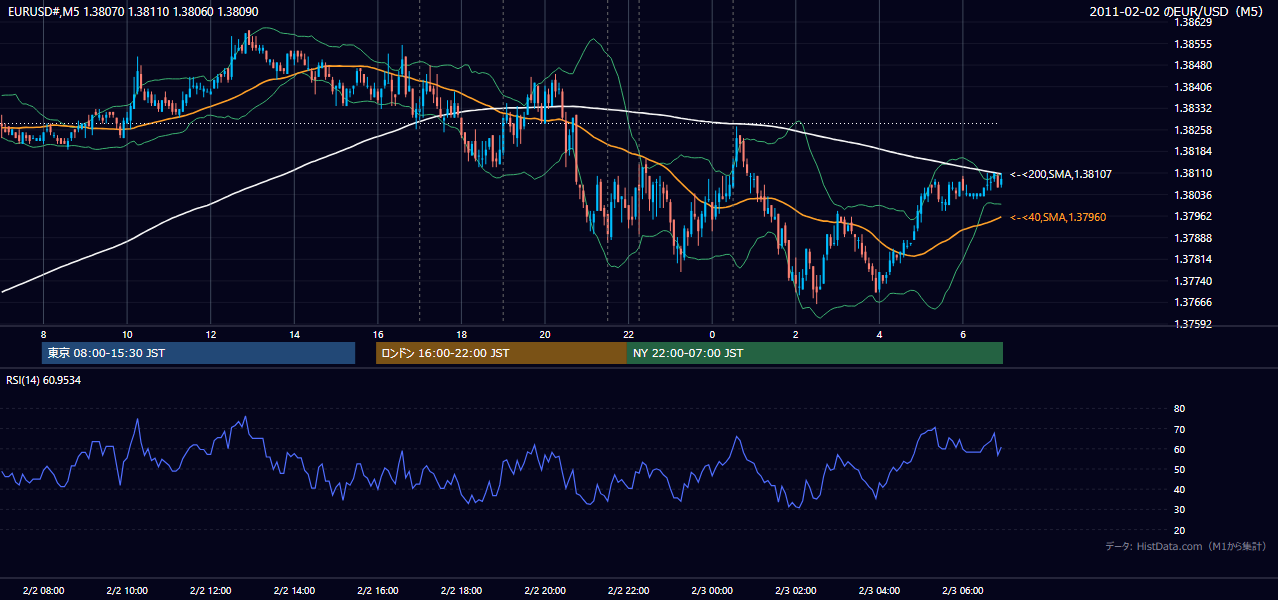The width and height of the screenshot is (1278, 600).
Task: Click price axis value 1.38258
Action: [x=1194, y=130]
